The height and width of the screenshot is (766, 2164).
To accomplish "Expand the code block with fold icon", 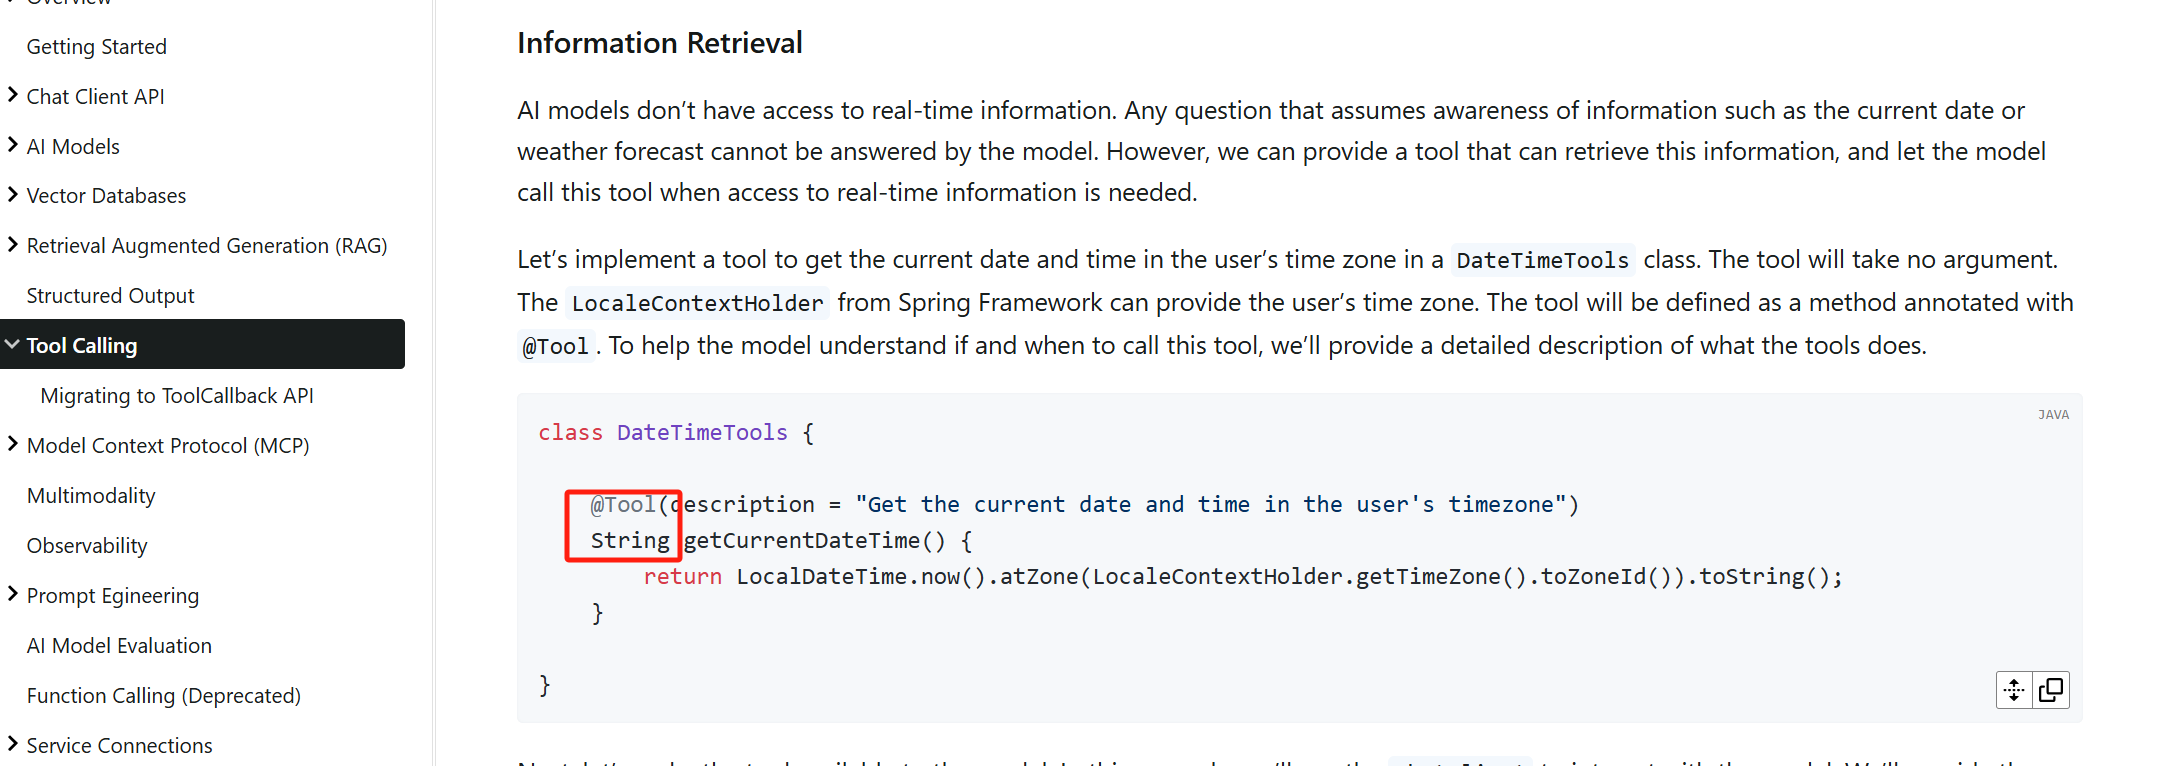I will 2014,690.
